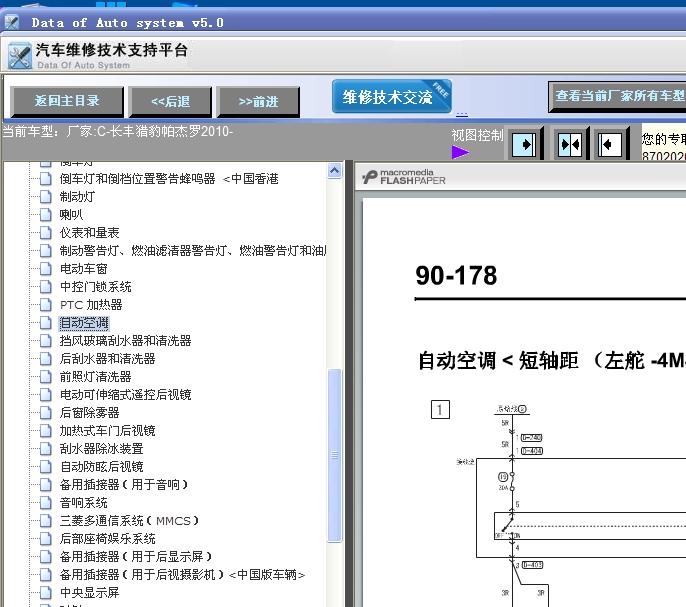
Task: Open 制动警告灯、燃油滤清器警告灯 entry
Action: (x=192, y=250)
